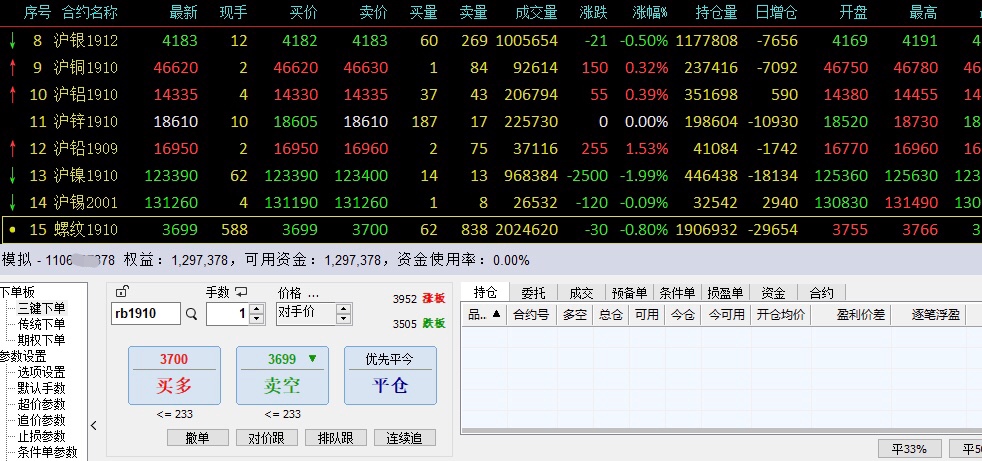Click the 买多 buy long button
The width and height of the screenshot is (982, 461).
coord(174,375)
